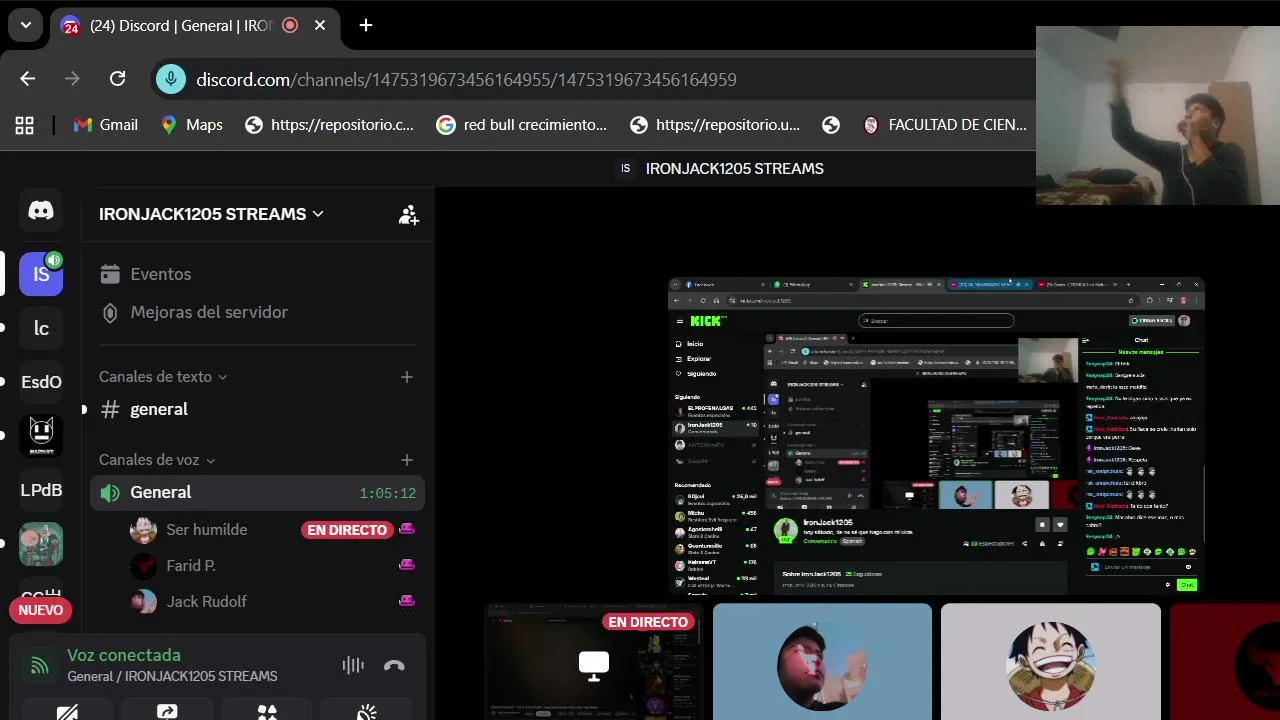Select the red participant tile
The width and height of the screenshot is (1280, 720).
[x=1225, y=662]
